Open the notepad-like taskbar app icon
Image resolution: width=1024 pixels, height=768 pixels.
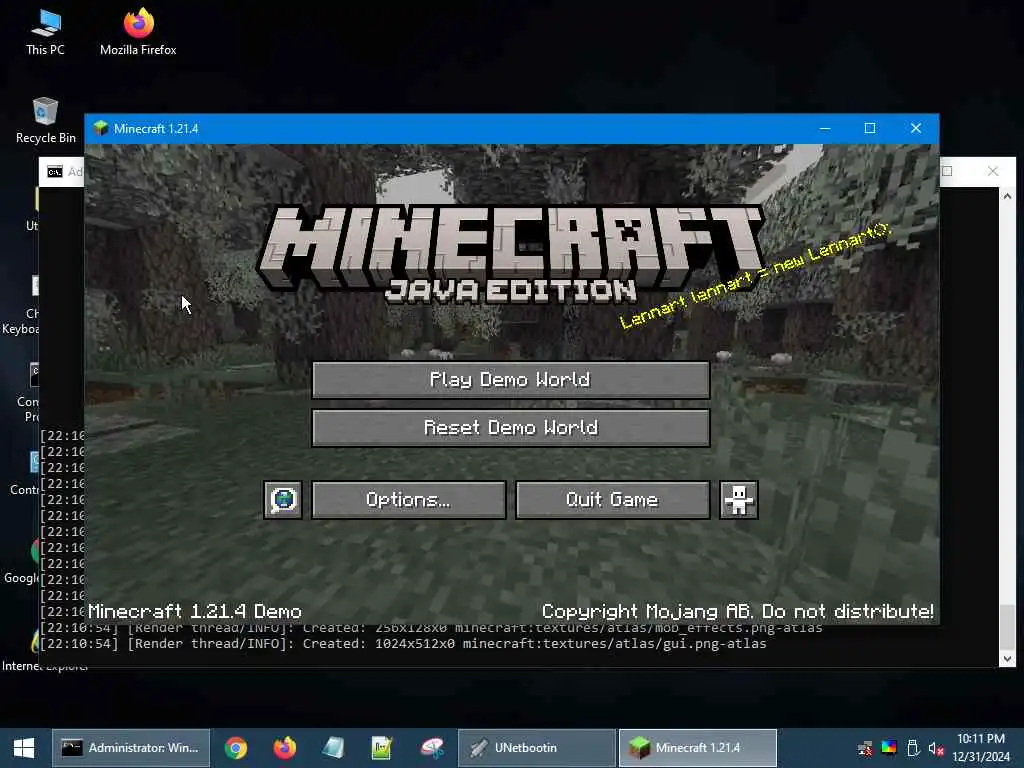coord(332,748)
